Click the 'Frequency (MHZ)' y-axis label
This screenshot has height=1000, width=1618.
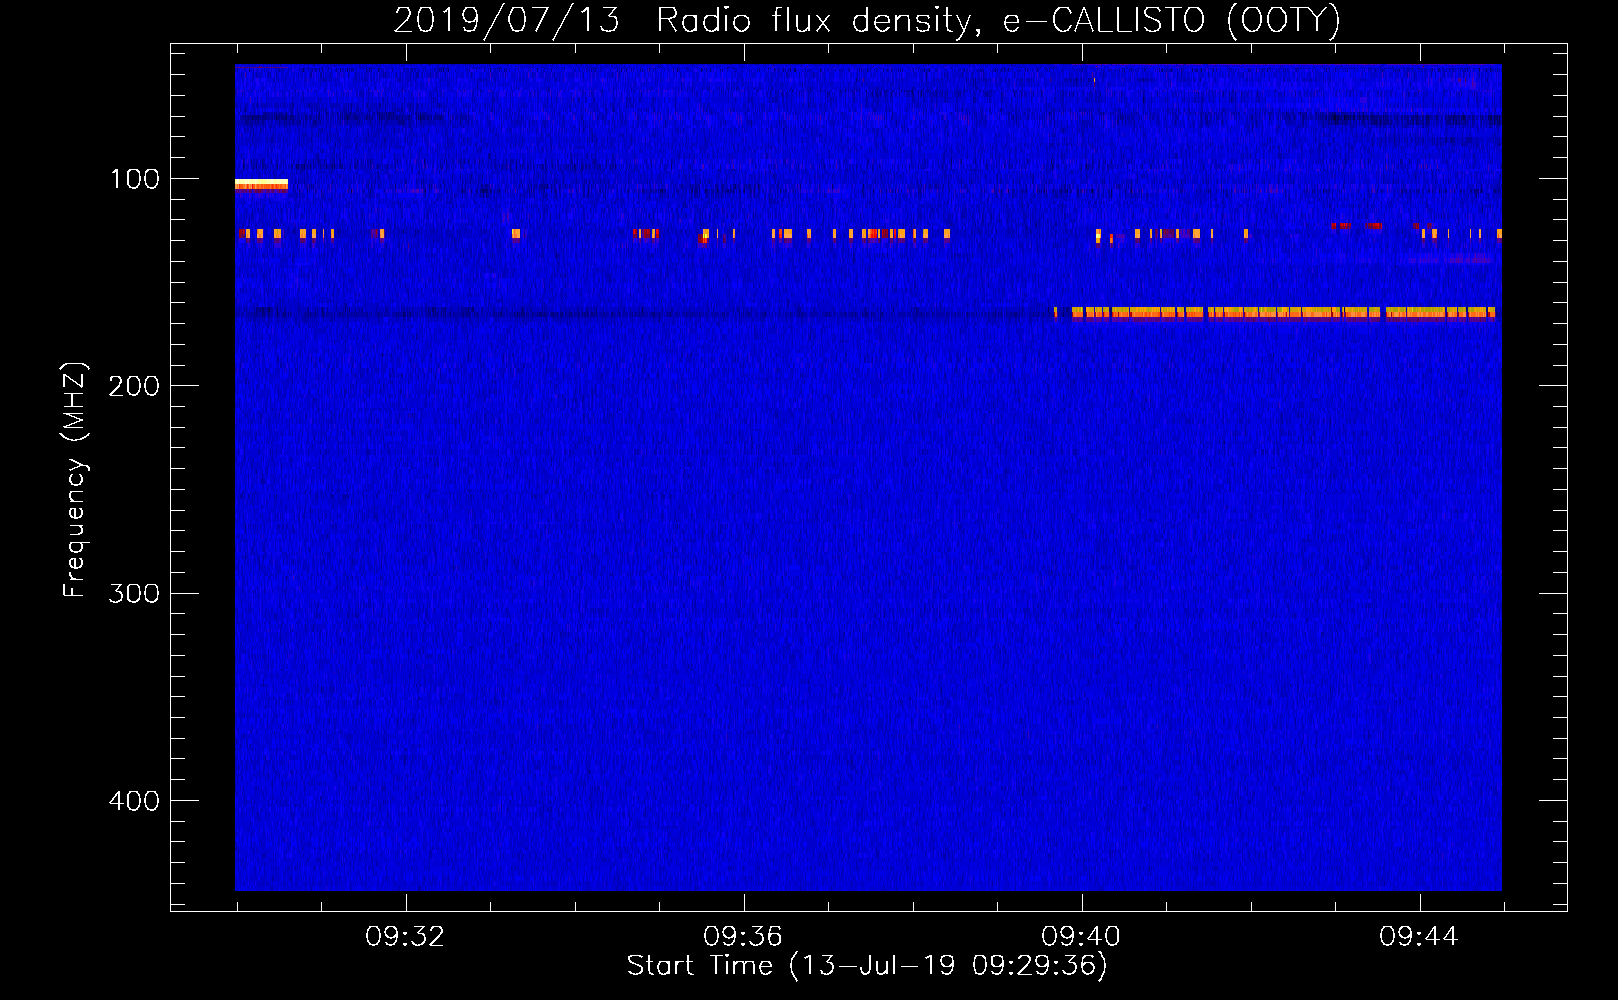(75, 480)
